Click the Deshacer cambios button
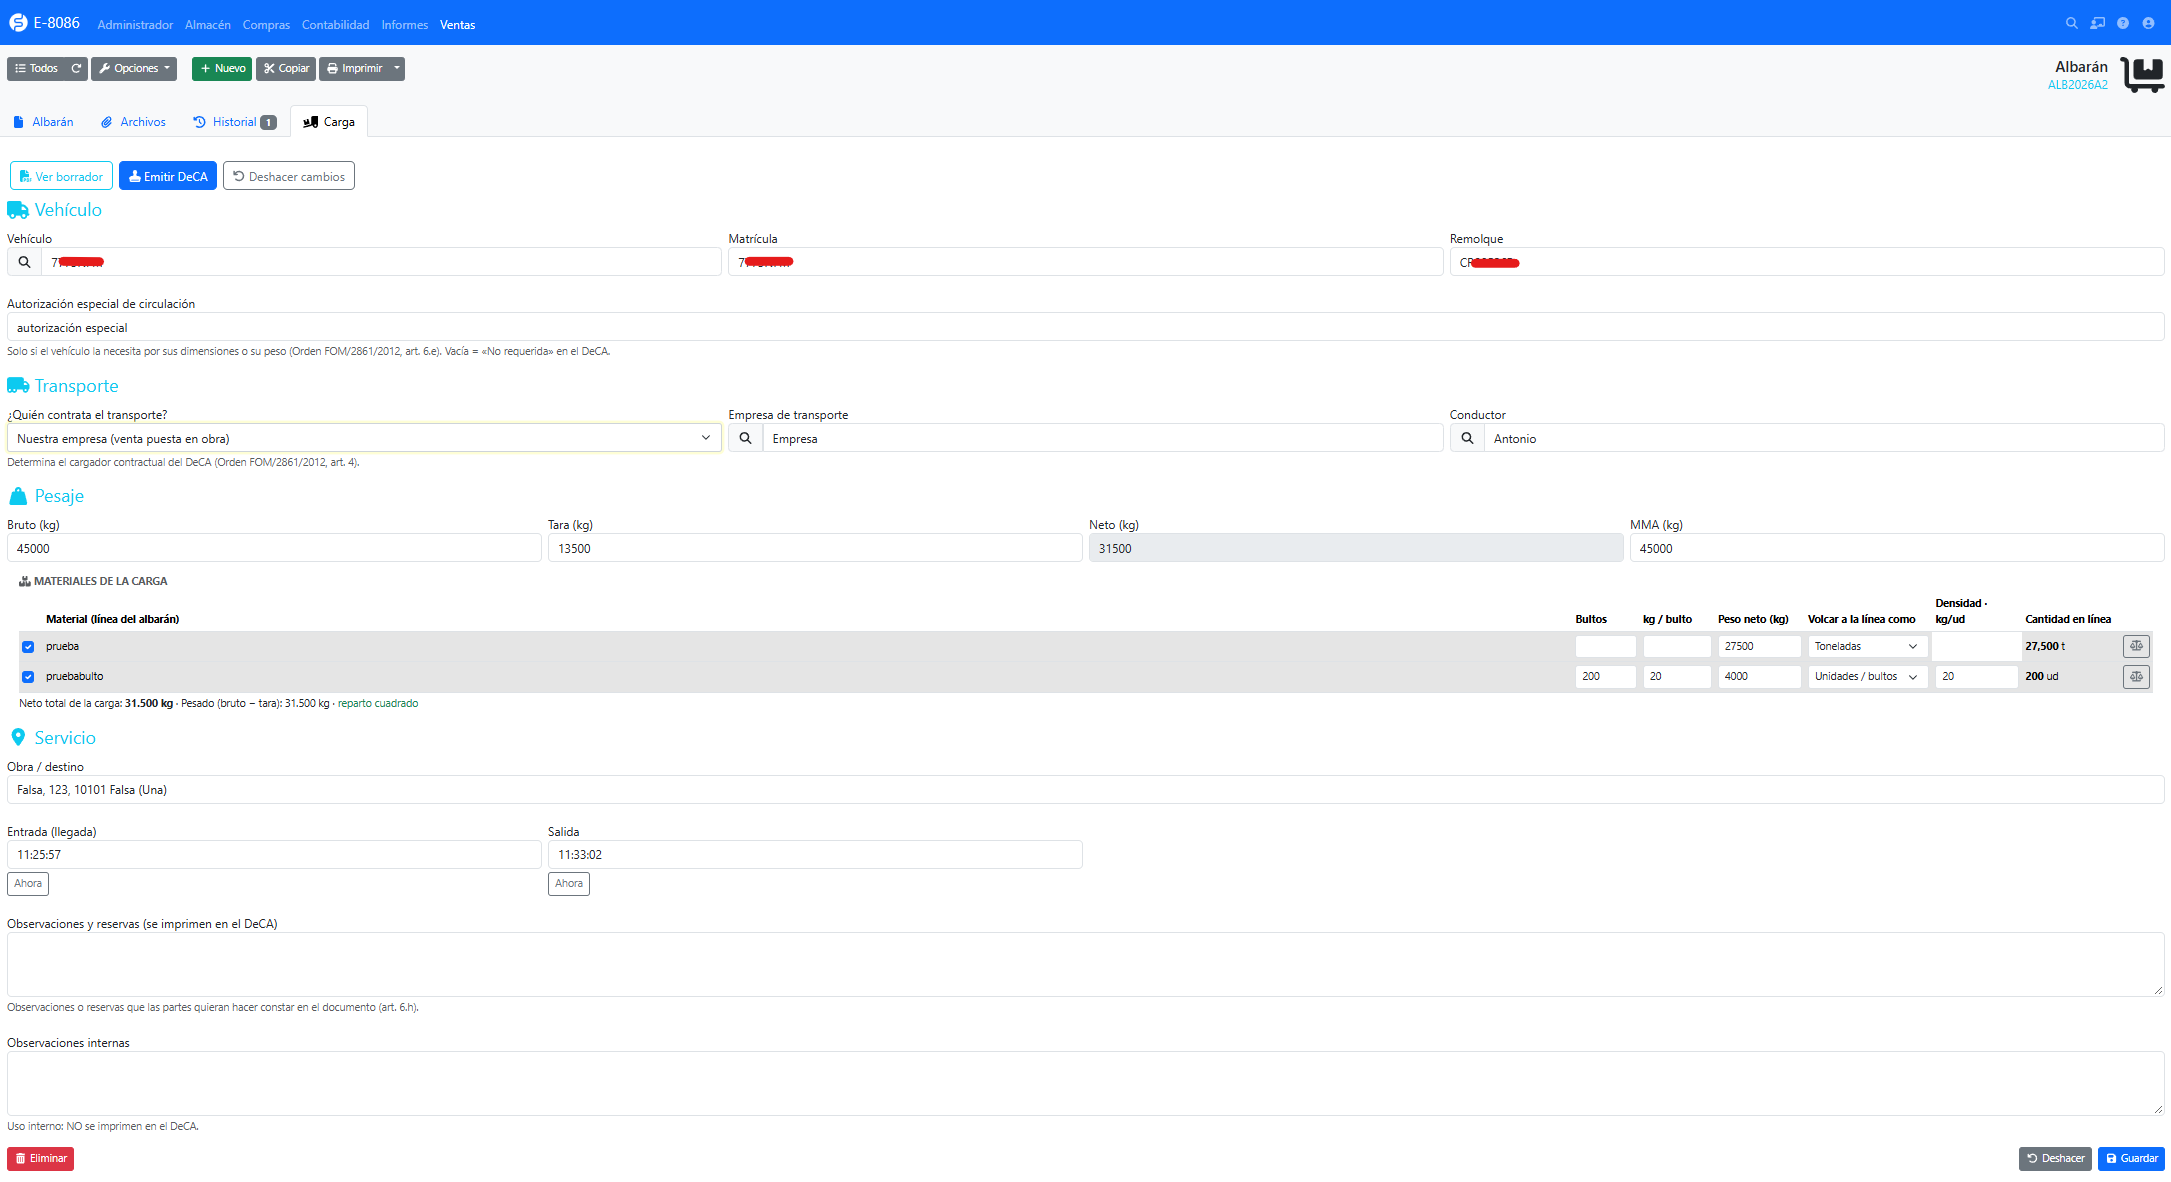Image resolution: width=2171 pixels, height=1182 pixels. [289, 176]
